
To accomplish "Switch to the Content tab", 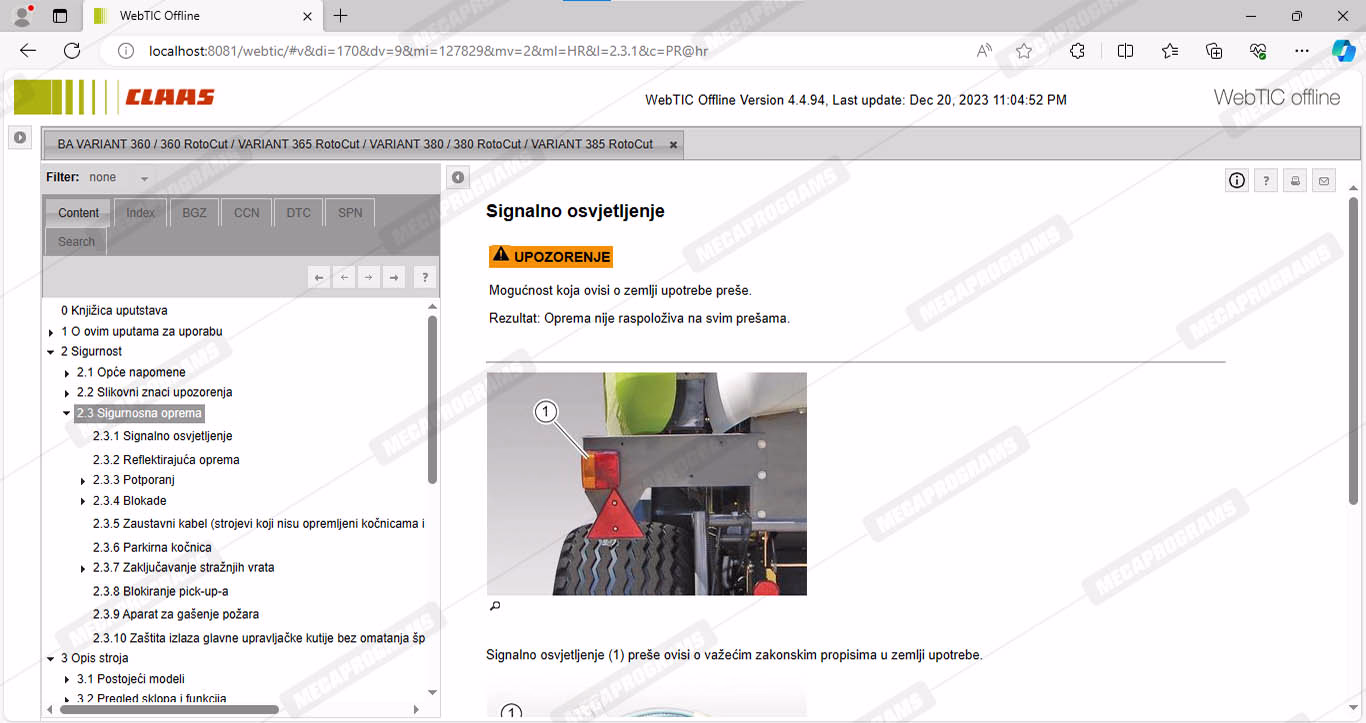I will (78, 213).
